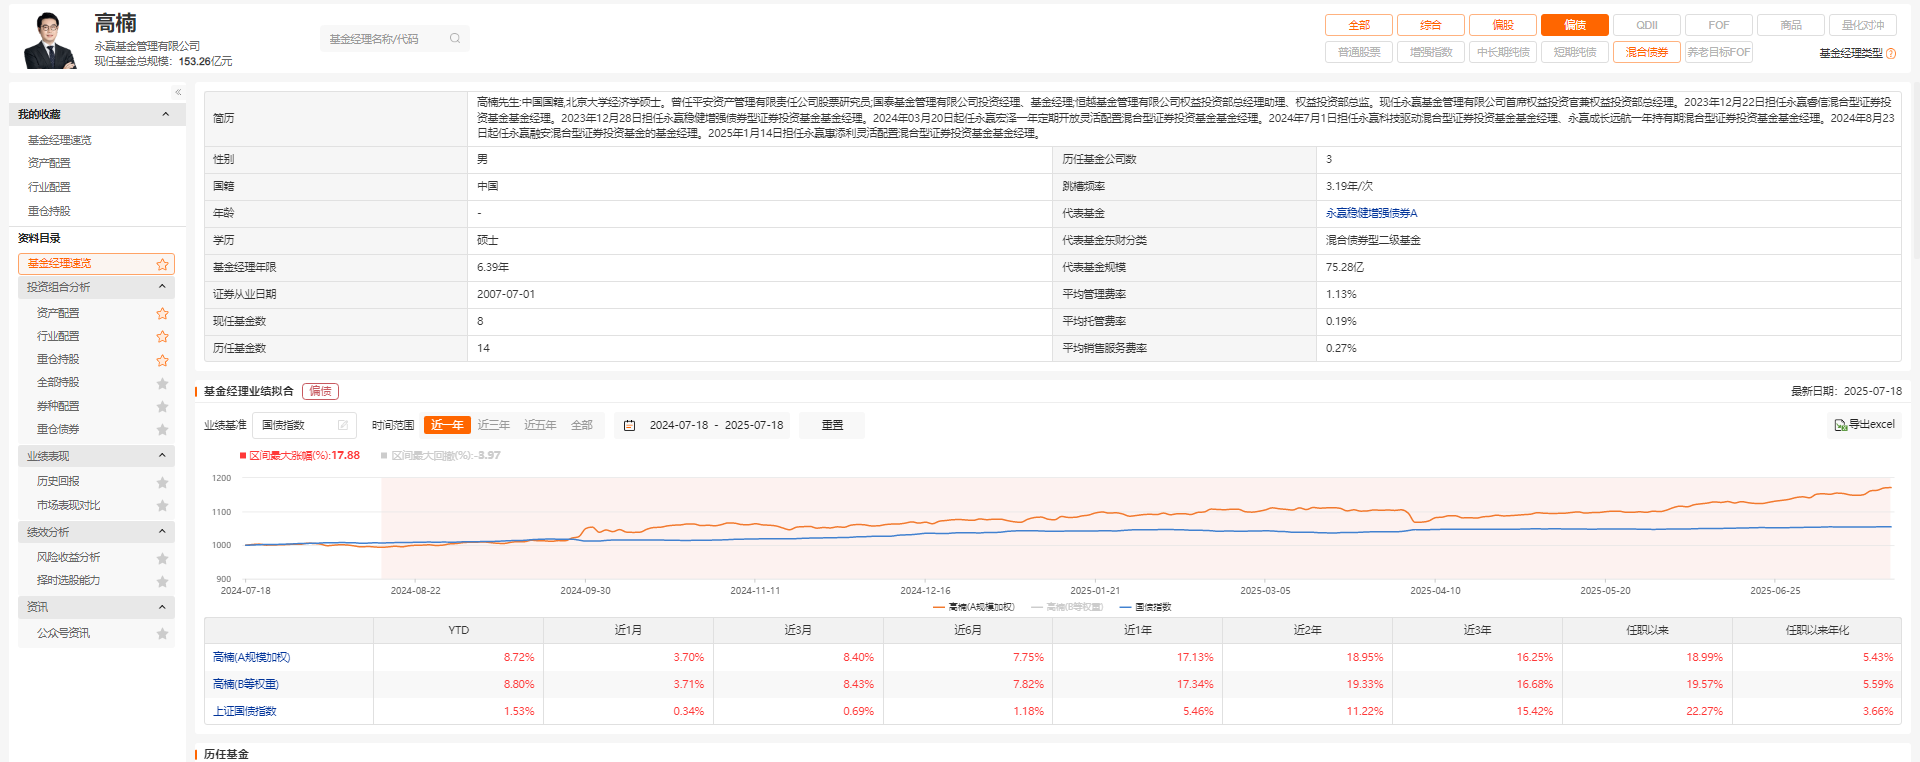
Task: Open the 永赢稳健增强债券A fund link
Action: [x=1371, y=213]
